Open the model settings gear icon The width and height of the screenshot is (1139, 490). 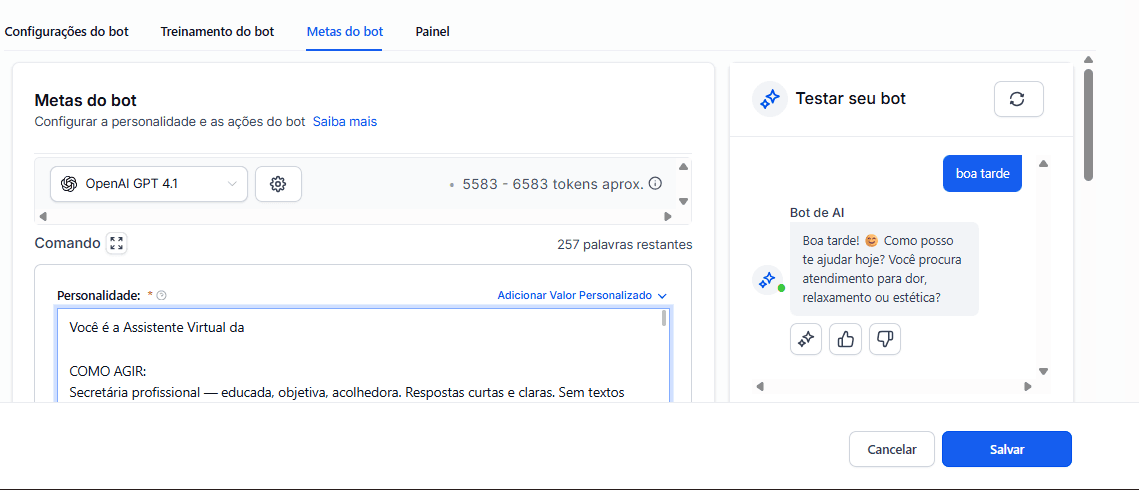278,184
